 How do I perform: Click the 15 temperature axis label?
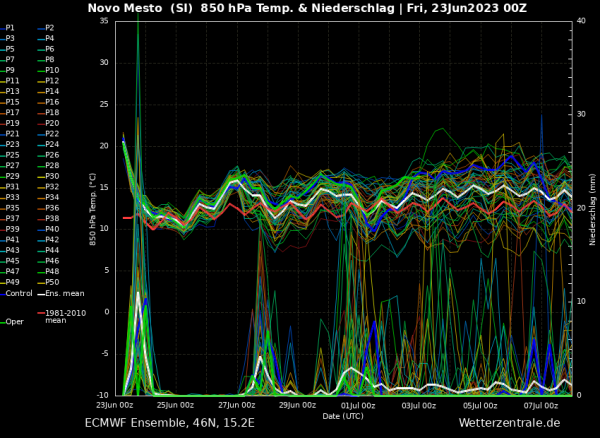[104, 187]
